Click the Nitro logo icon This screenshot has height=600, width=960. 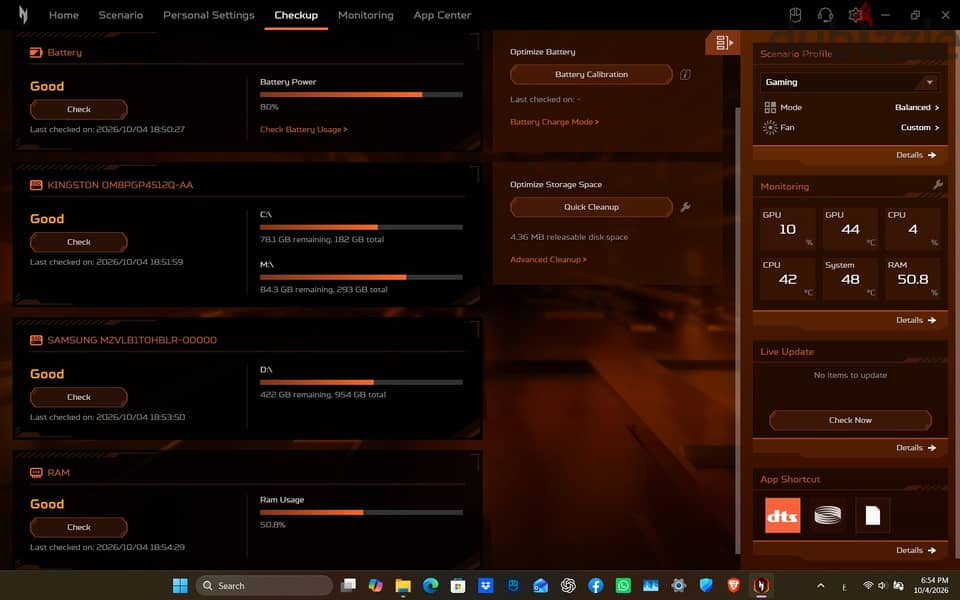point(23,15)
